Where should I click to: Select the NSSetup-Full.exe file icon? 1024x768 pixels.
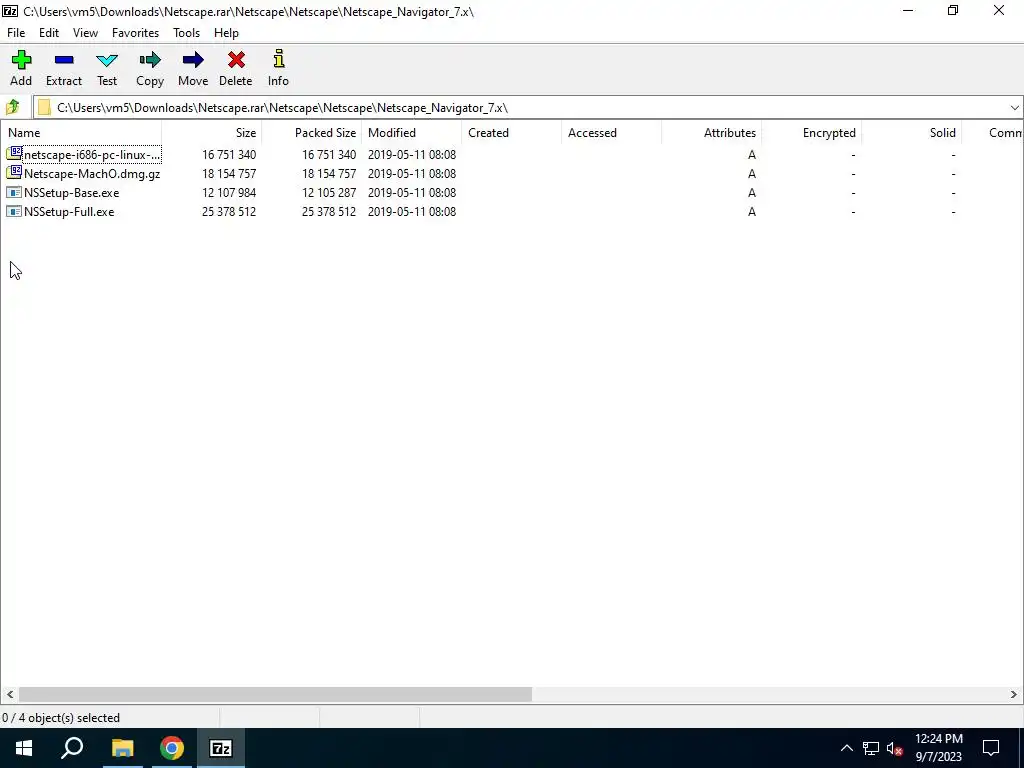pos(14,212)
